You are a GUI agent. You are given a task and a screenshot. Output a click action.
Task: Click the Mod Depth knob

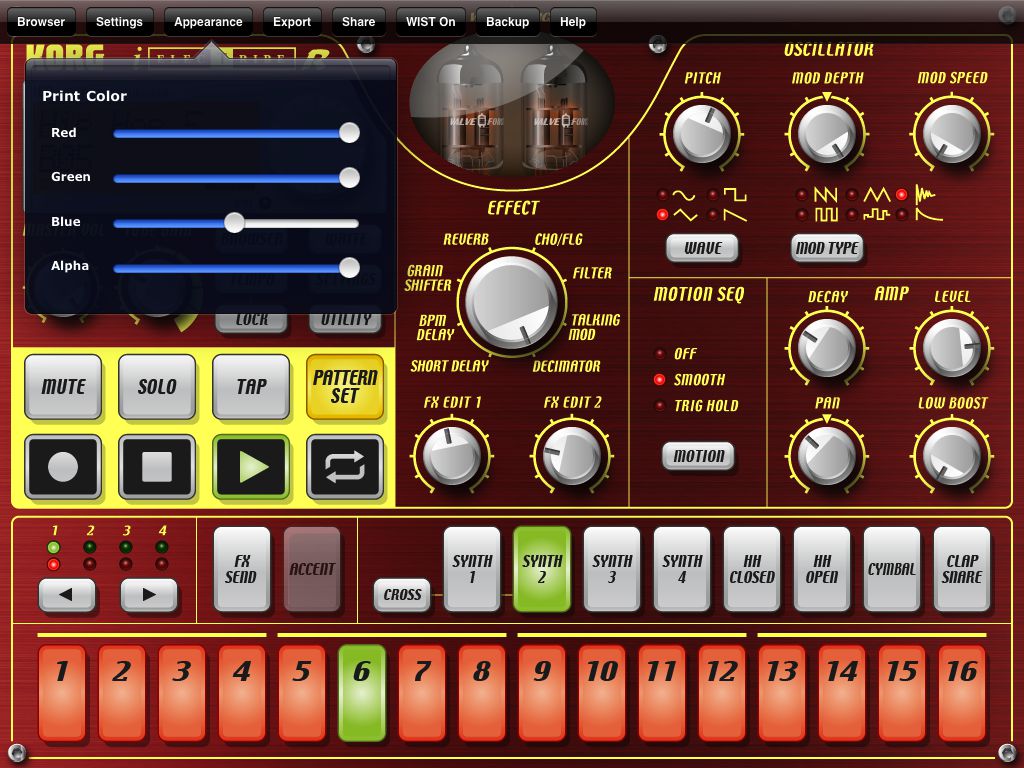(x=827, y=134)
